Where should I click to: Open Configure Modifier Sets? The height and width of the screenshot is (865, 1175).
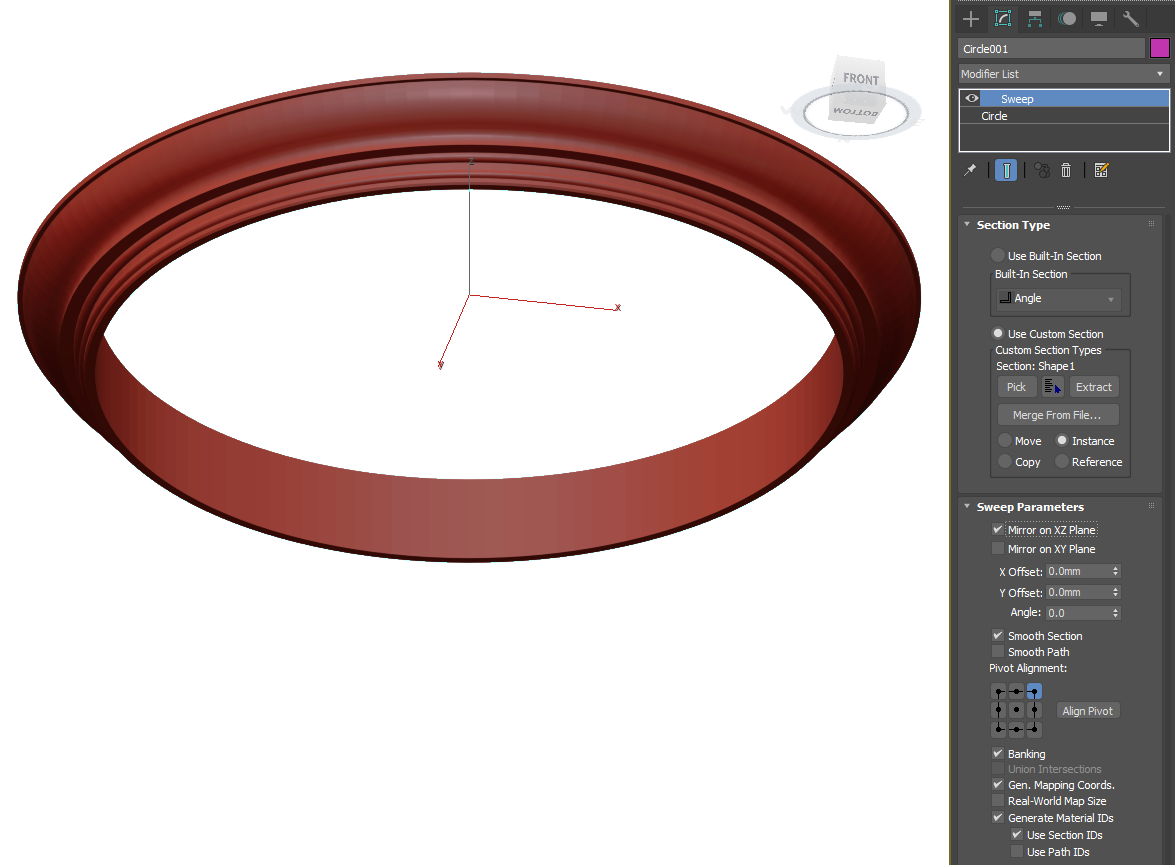[x=1101, y=170]
